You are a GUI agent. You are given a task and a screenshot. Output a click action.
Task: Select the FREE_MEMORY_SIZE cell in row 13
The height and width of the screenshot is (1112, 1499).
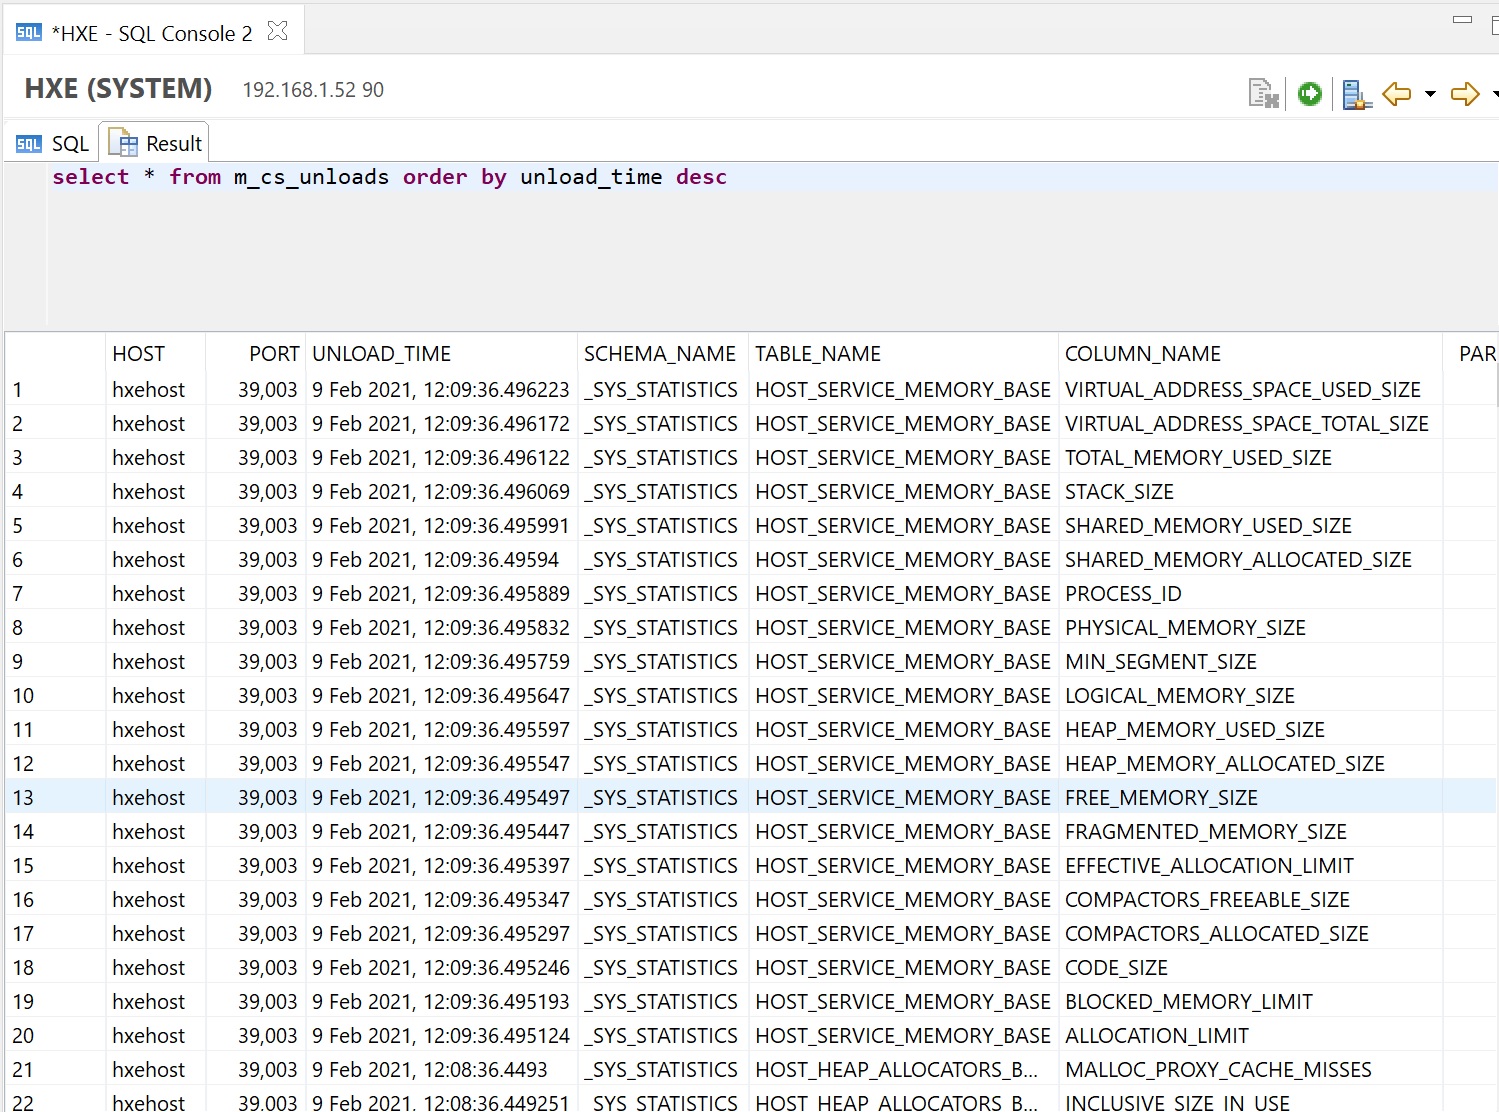point(1161,798)
